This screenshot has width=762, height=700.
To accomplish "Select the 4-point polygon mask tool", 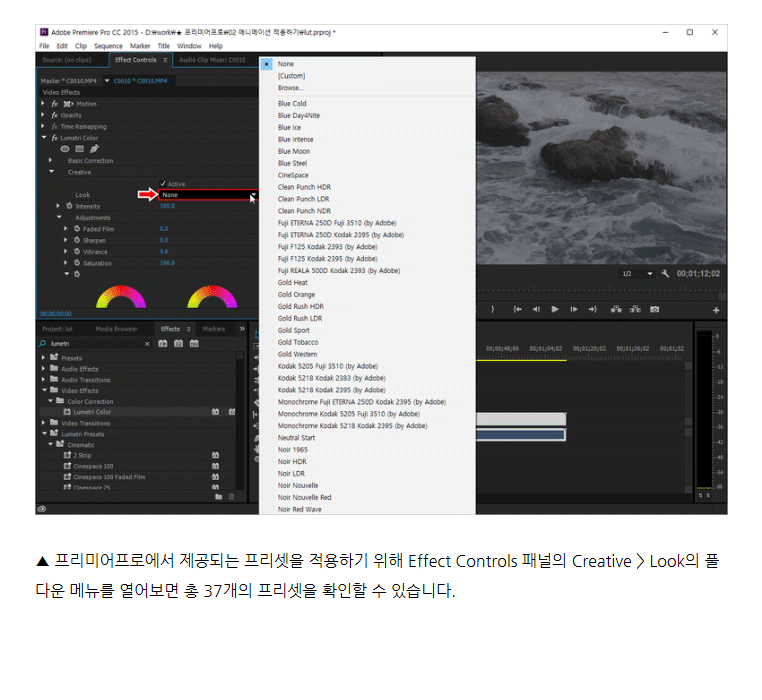I will pos(80,149).
